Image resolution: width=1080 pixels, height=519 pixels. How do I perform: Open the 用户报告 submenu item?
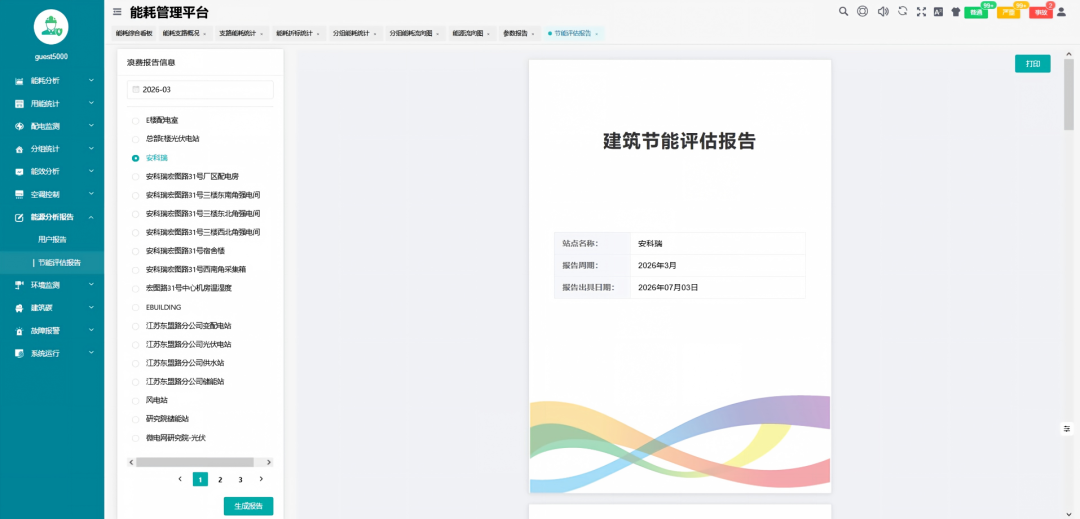[52, 240]
